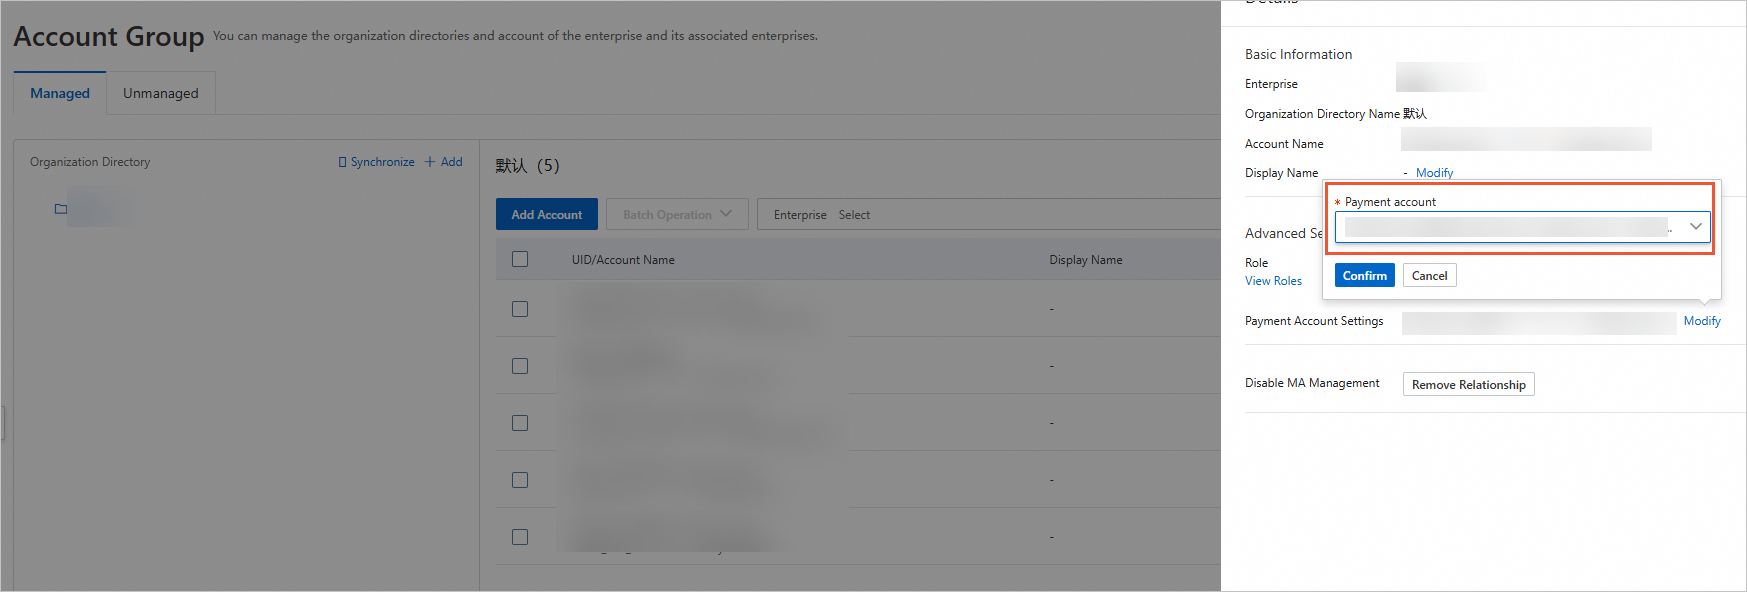
Task: Modify the Payment Account Settings
Action: tap(1702, 321)
